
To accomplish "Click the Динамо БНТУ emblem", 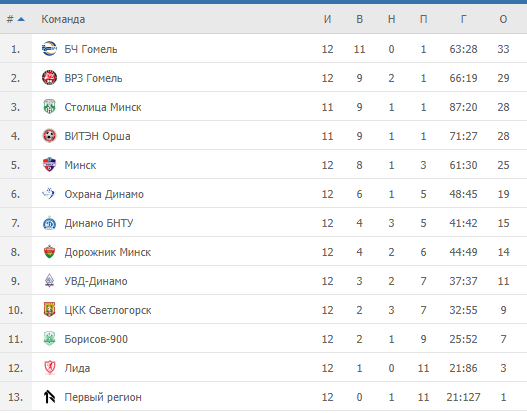I will click(49, 223).
